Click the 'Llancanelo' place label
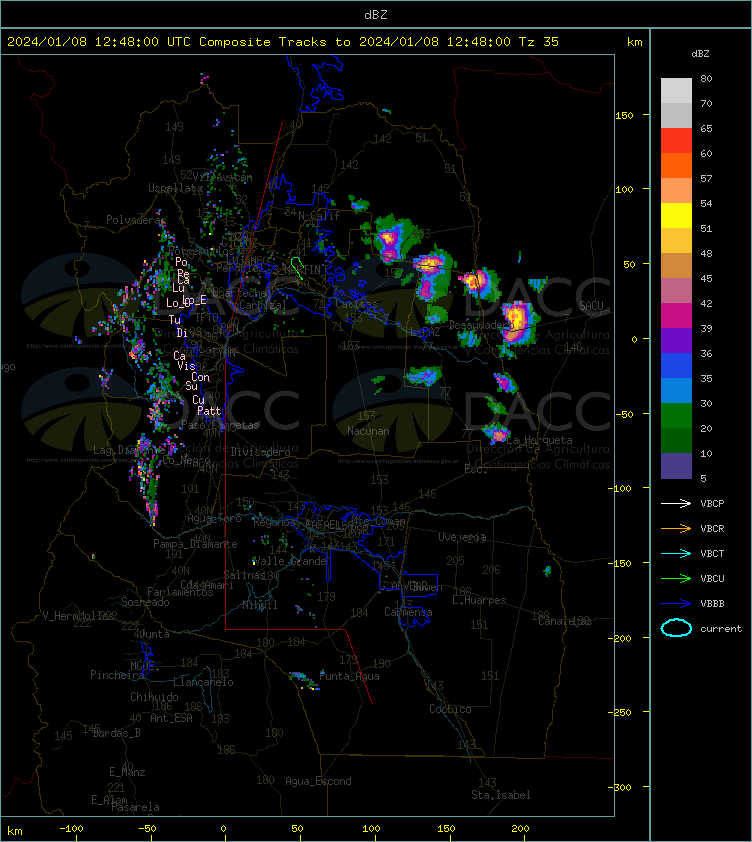 pos(203,682)
